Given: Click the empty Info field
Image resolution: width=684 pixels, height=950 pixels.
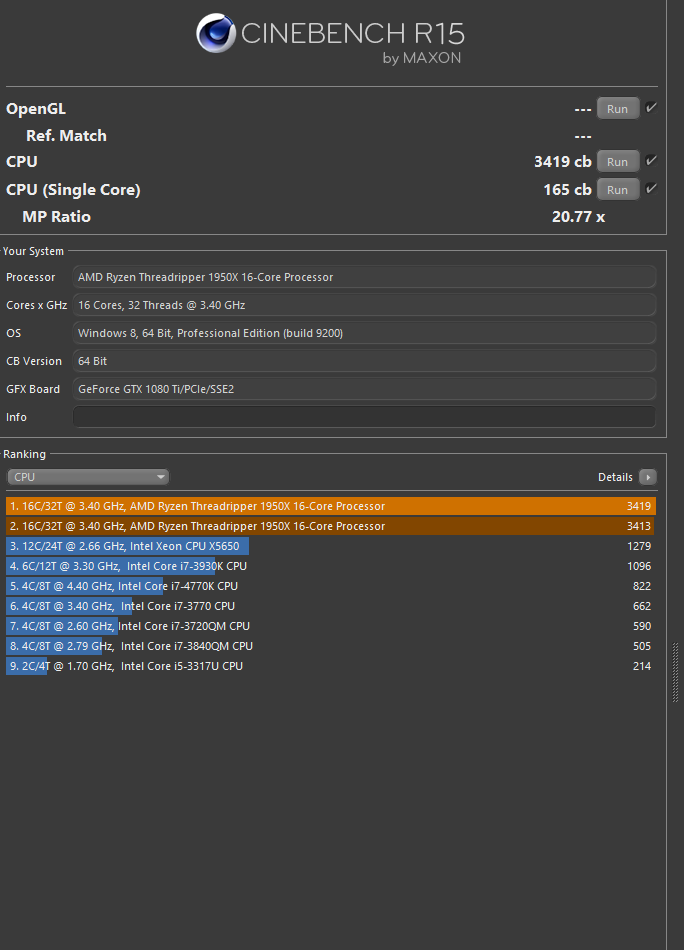Looking at the screenshot, I should pyautogui.click(x=364, y=417).
